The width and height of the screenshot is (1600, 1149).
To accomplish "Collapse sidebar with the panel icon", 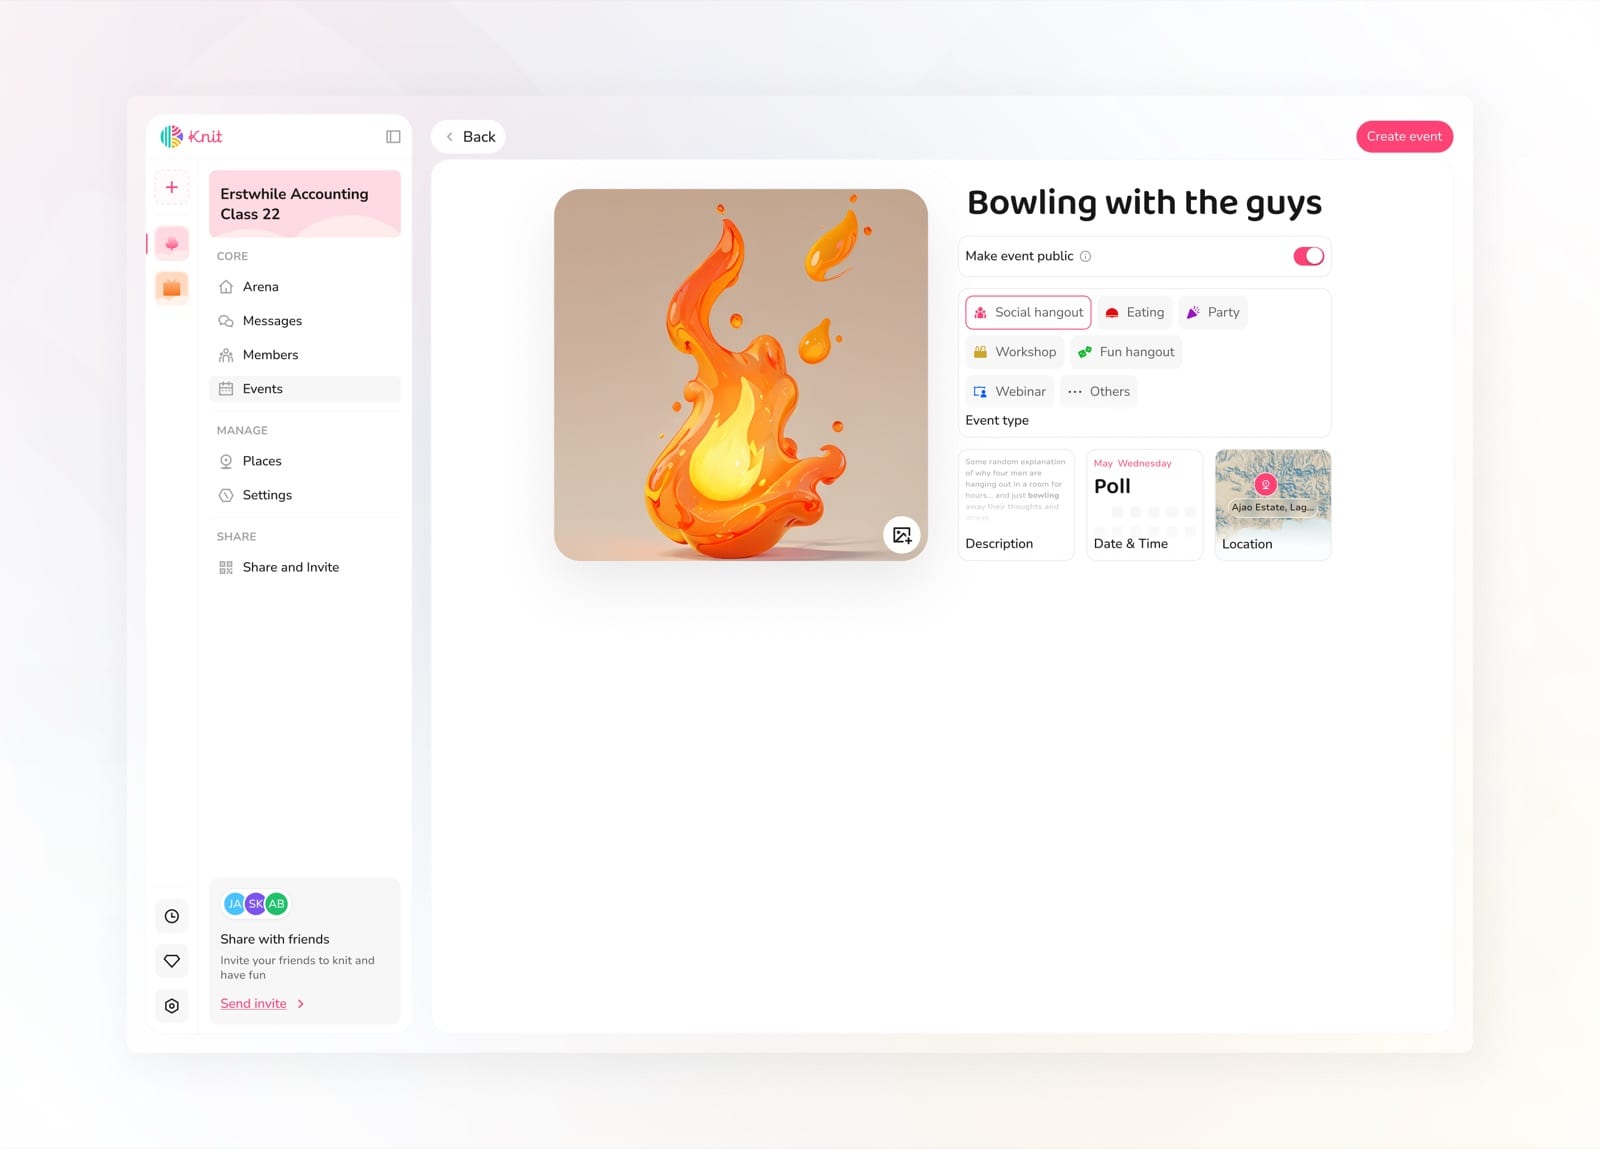I will (x=393, y=137).
